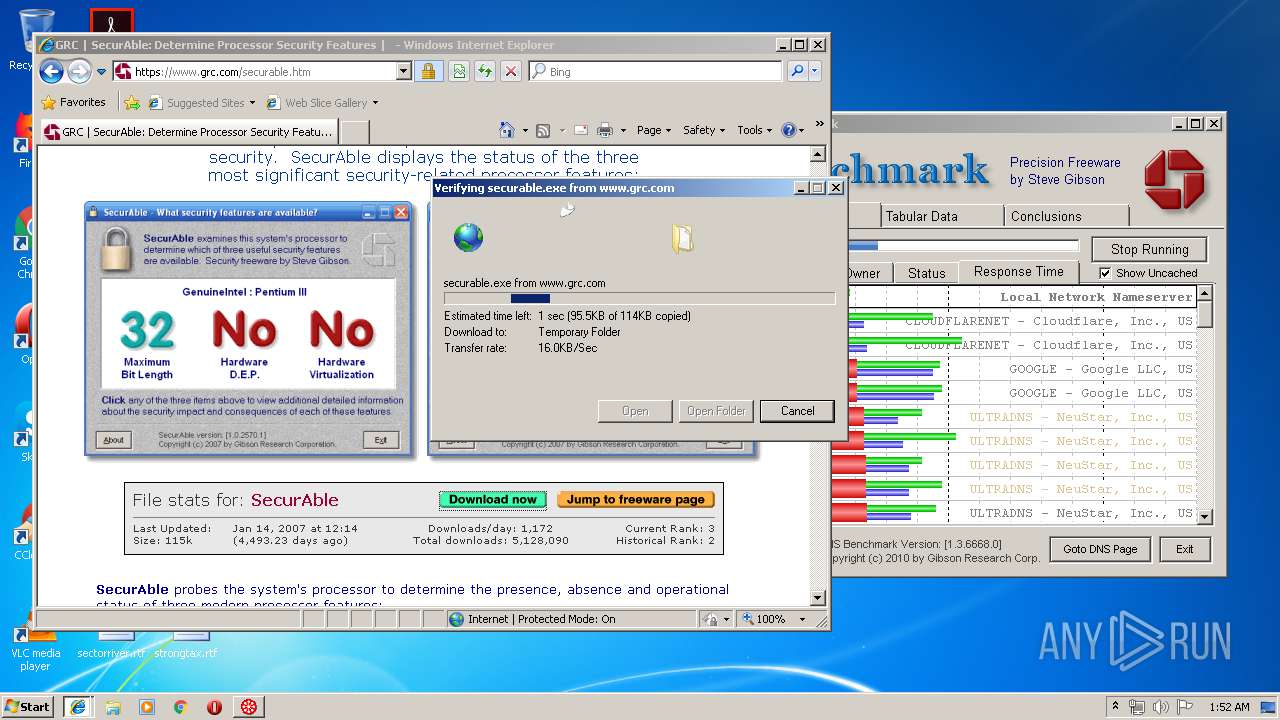Click the Action Center flag tray icon
The height and width of the screenshot is (720, 1280).
1185,707
